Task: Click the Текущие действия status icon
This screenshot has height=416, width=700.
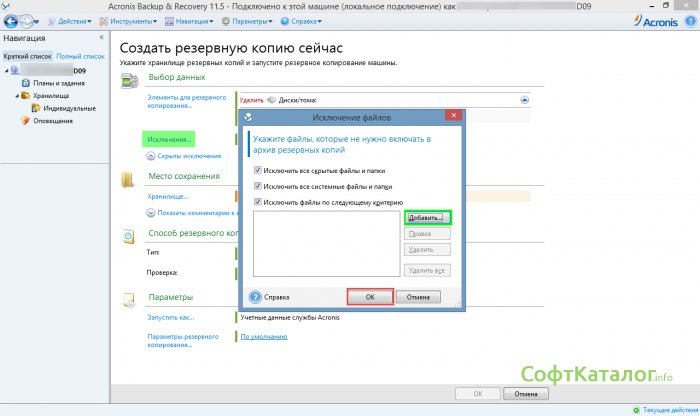Action: (x=637, y=410)
